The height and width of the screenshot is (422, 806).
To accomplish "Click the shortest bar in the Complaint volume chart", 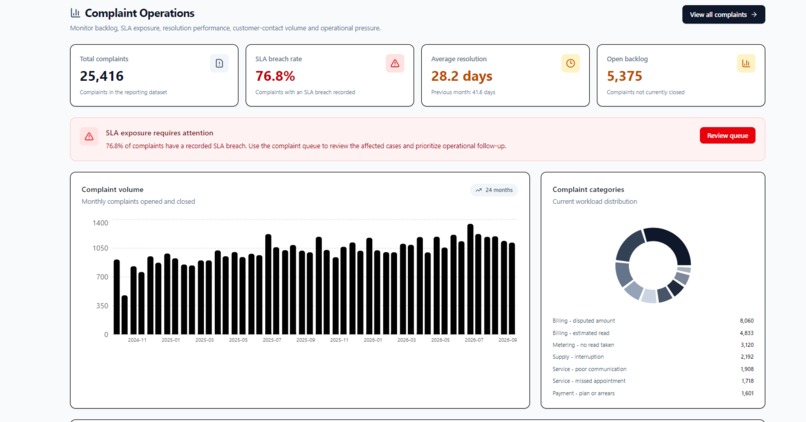I will click(124, 315).
